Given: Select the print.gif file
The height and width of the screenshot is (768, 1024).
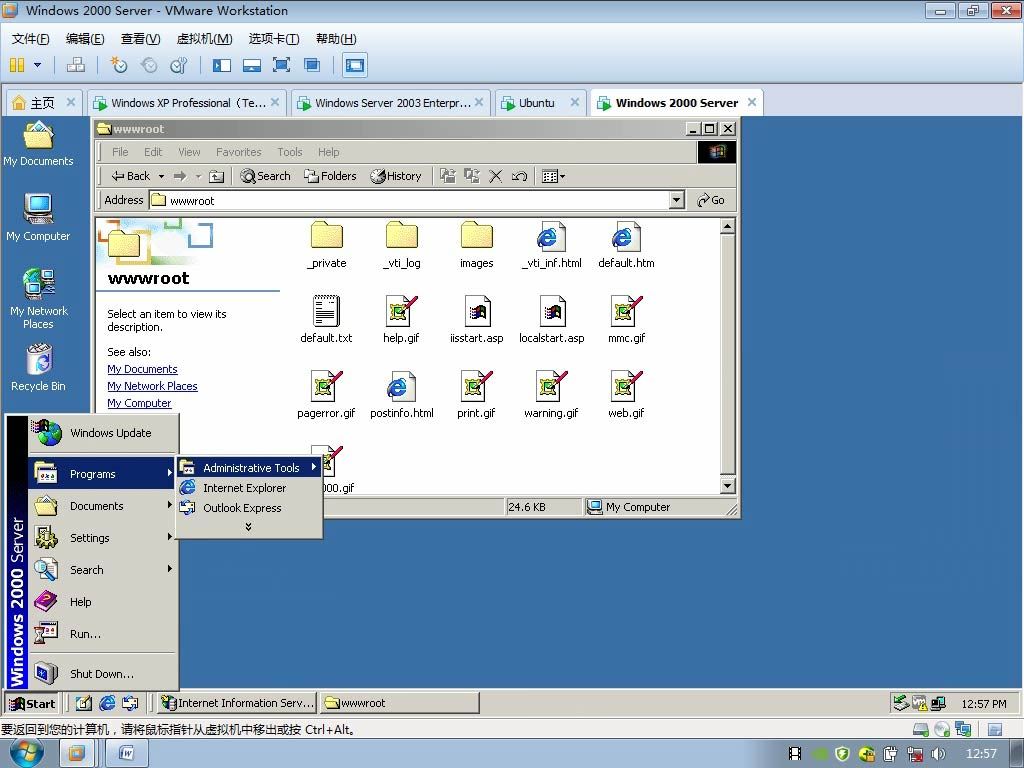Looking at the screenshot, I should click(x=476, y=394).
